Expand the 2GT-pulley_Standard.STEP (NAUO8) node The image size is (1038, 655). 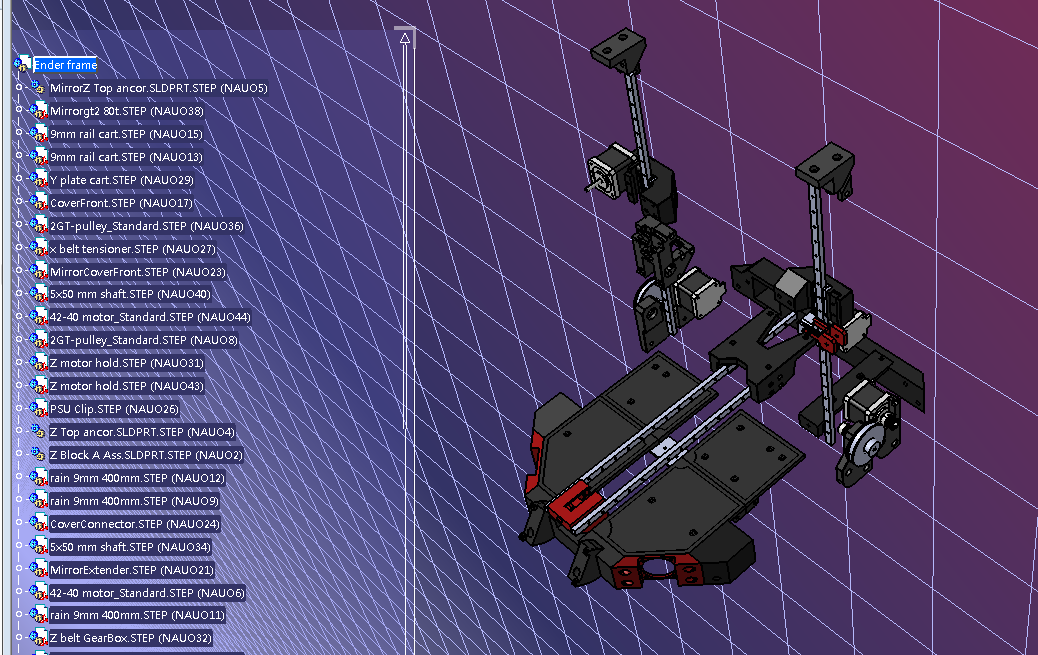(x=19, y=339)
